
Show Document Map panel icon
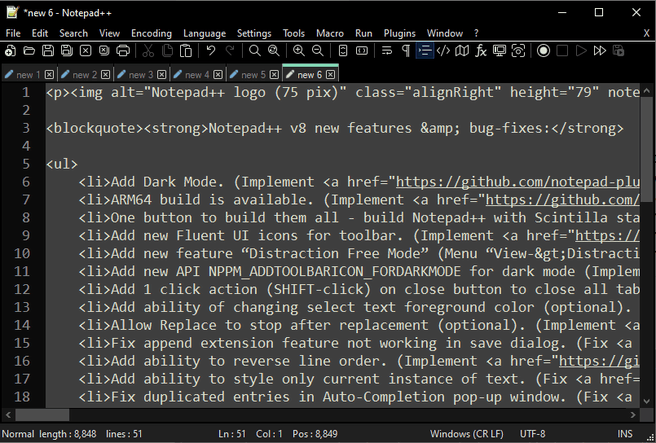(x=462, y=51)
